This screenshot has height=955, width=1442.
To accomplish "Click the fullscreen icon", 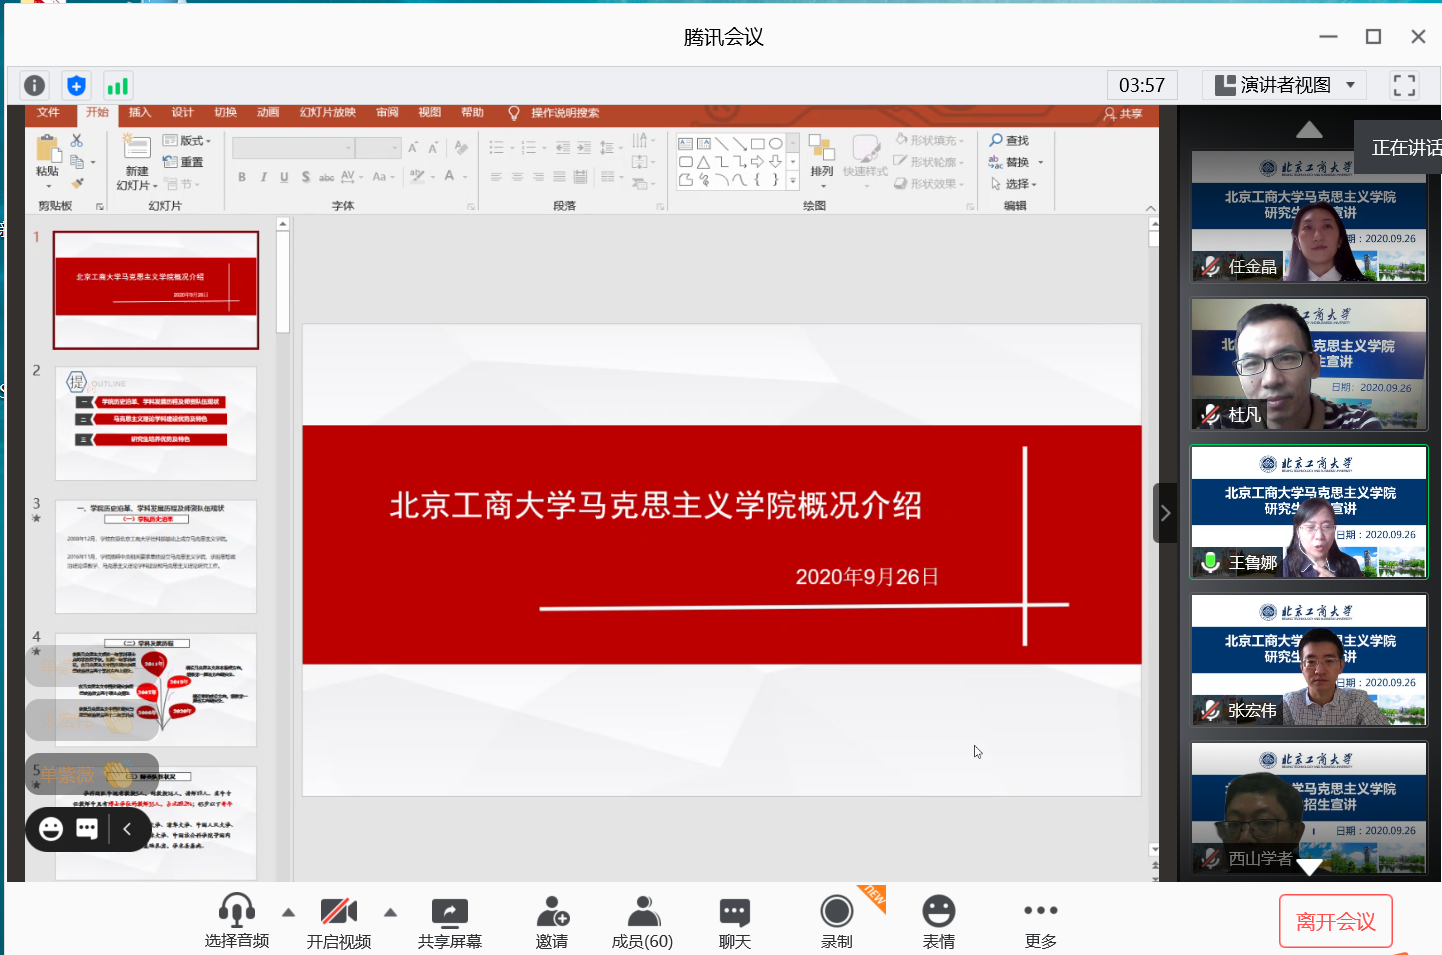I will [1404, 86].
